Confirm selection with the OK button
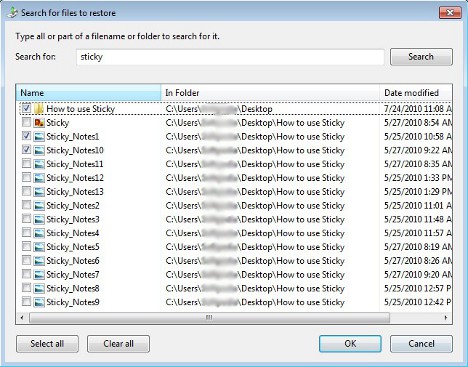Screen dimensions: 468x367 coord(350,344)
